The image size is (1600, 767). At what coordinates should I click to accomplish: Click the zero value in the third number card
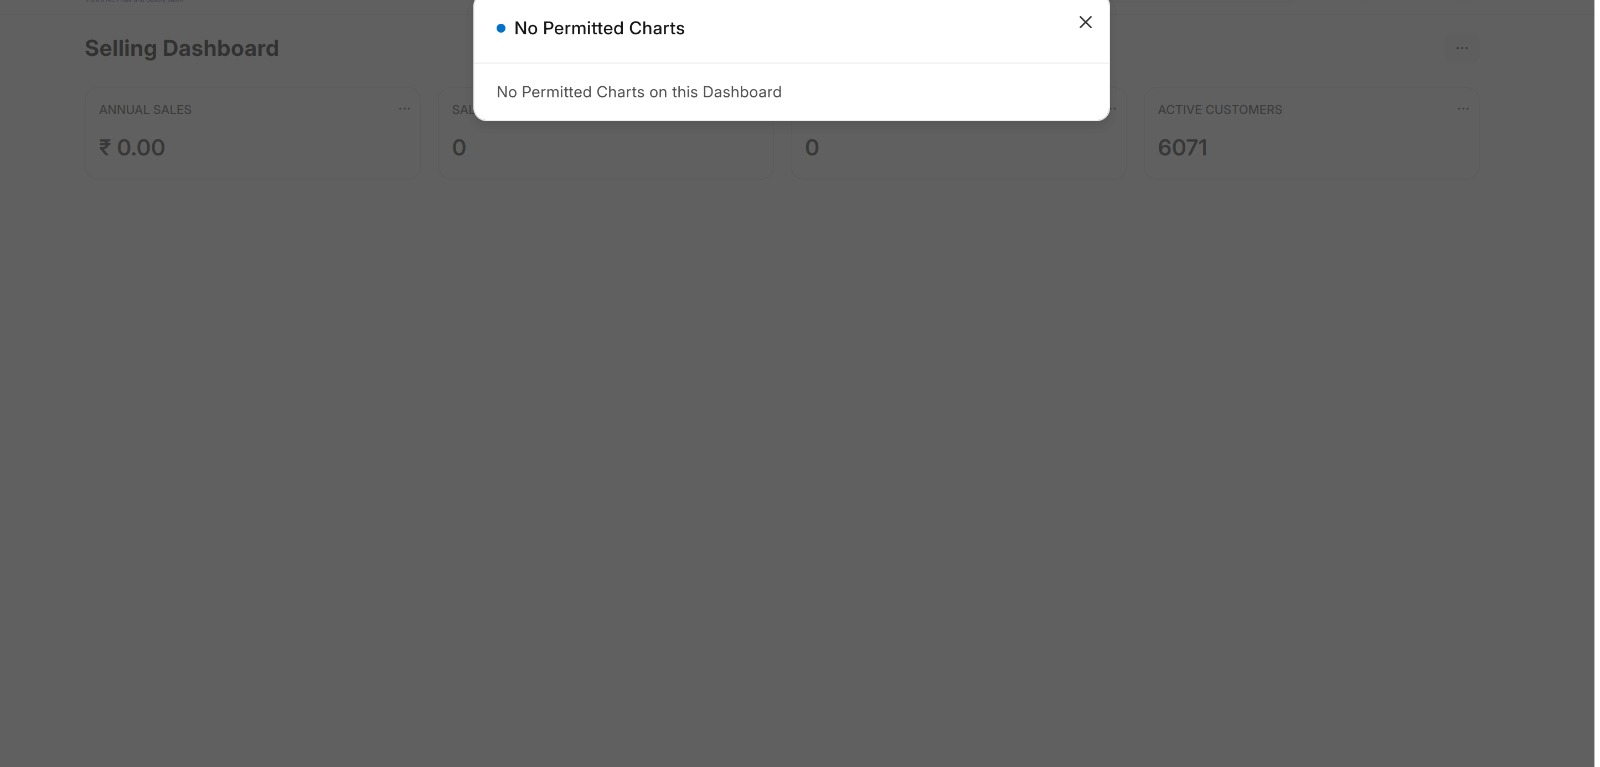coord(812,148)
